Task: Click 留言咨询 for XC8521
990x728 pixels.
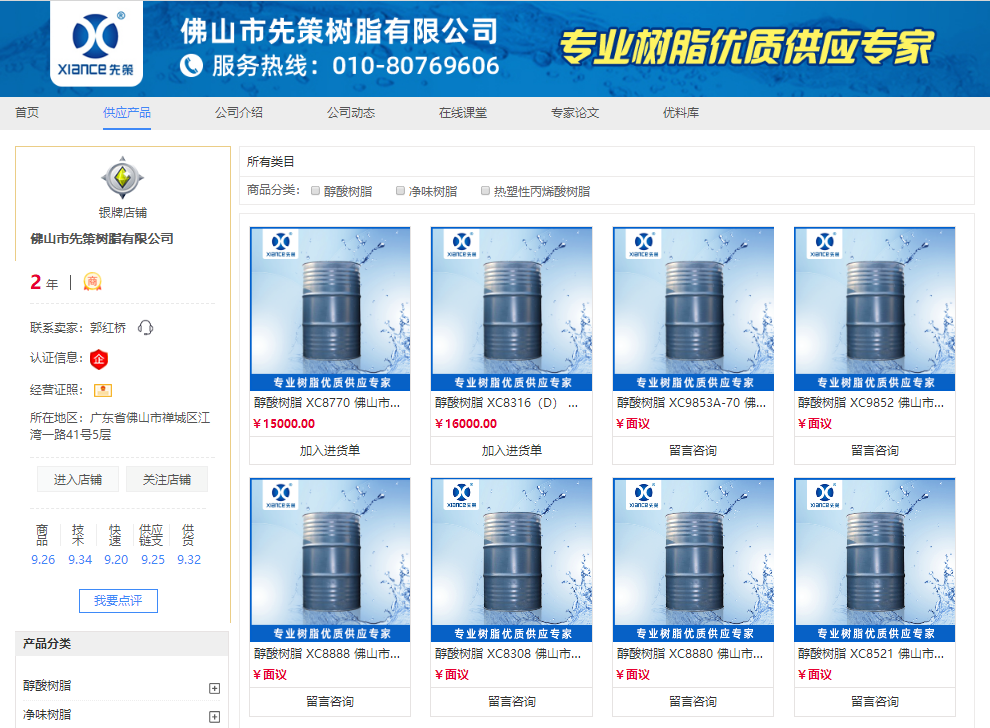Action: (874, 701)
